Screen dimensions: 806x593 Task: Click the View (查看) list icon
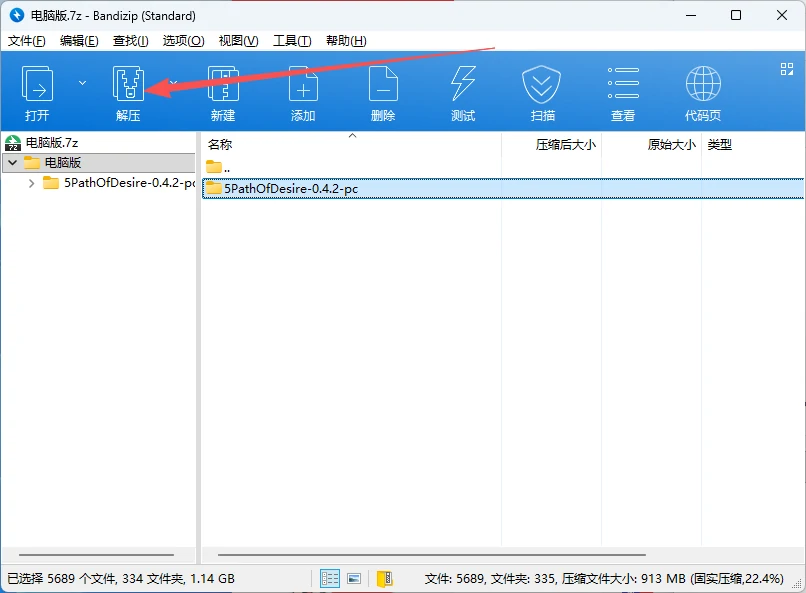pyautogui.click(x=622, y=83)
